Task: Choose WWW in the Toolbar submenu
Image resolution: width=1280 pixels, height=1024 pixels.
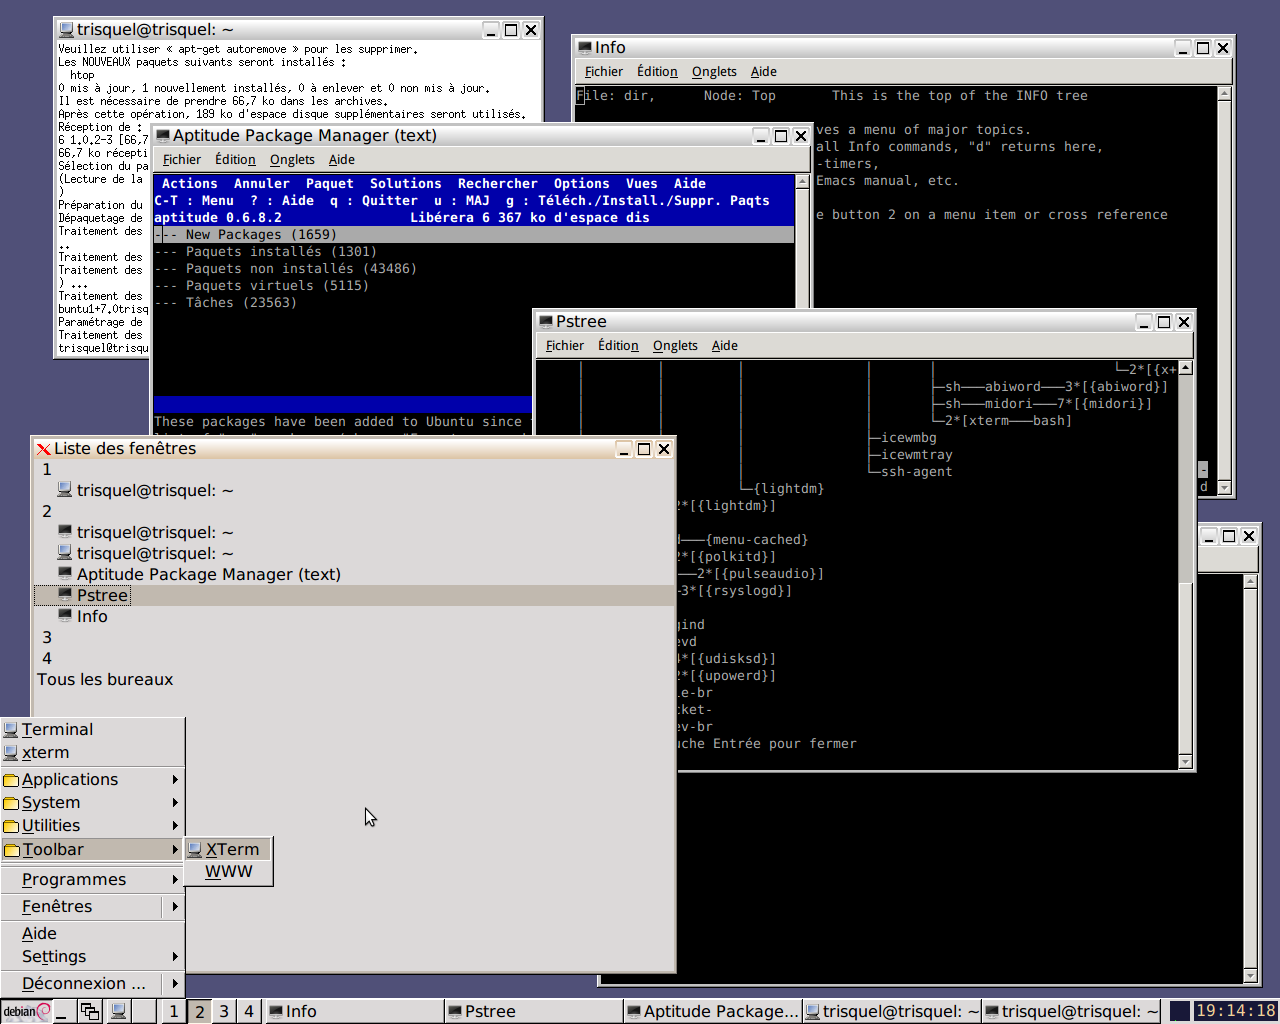Action: coord(229,871)
